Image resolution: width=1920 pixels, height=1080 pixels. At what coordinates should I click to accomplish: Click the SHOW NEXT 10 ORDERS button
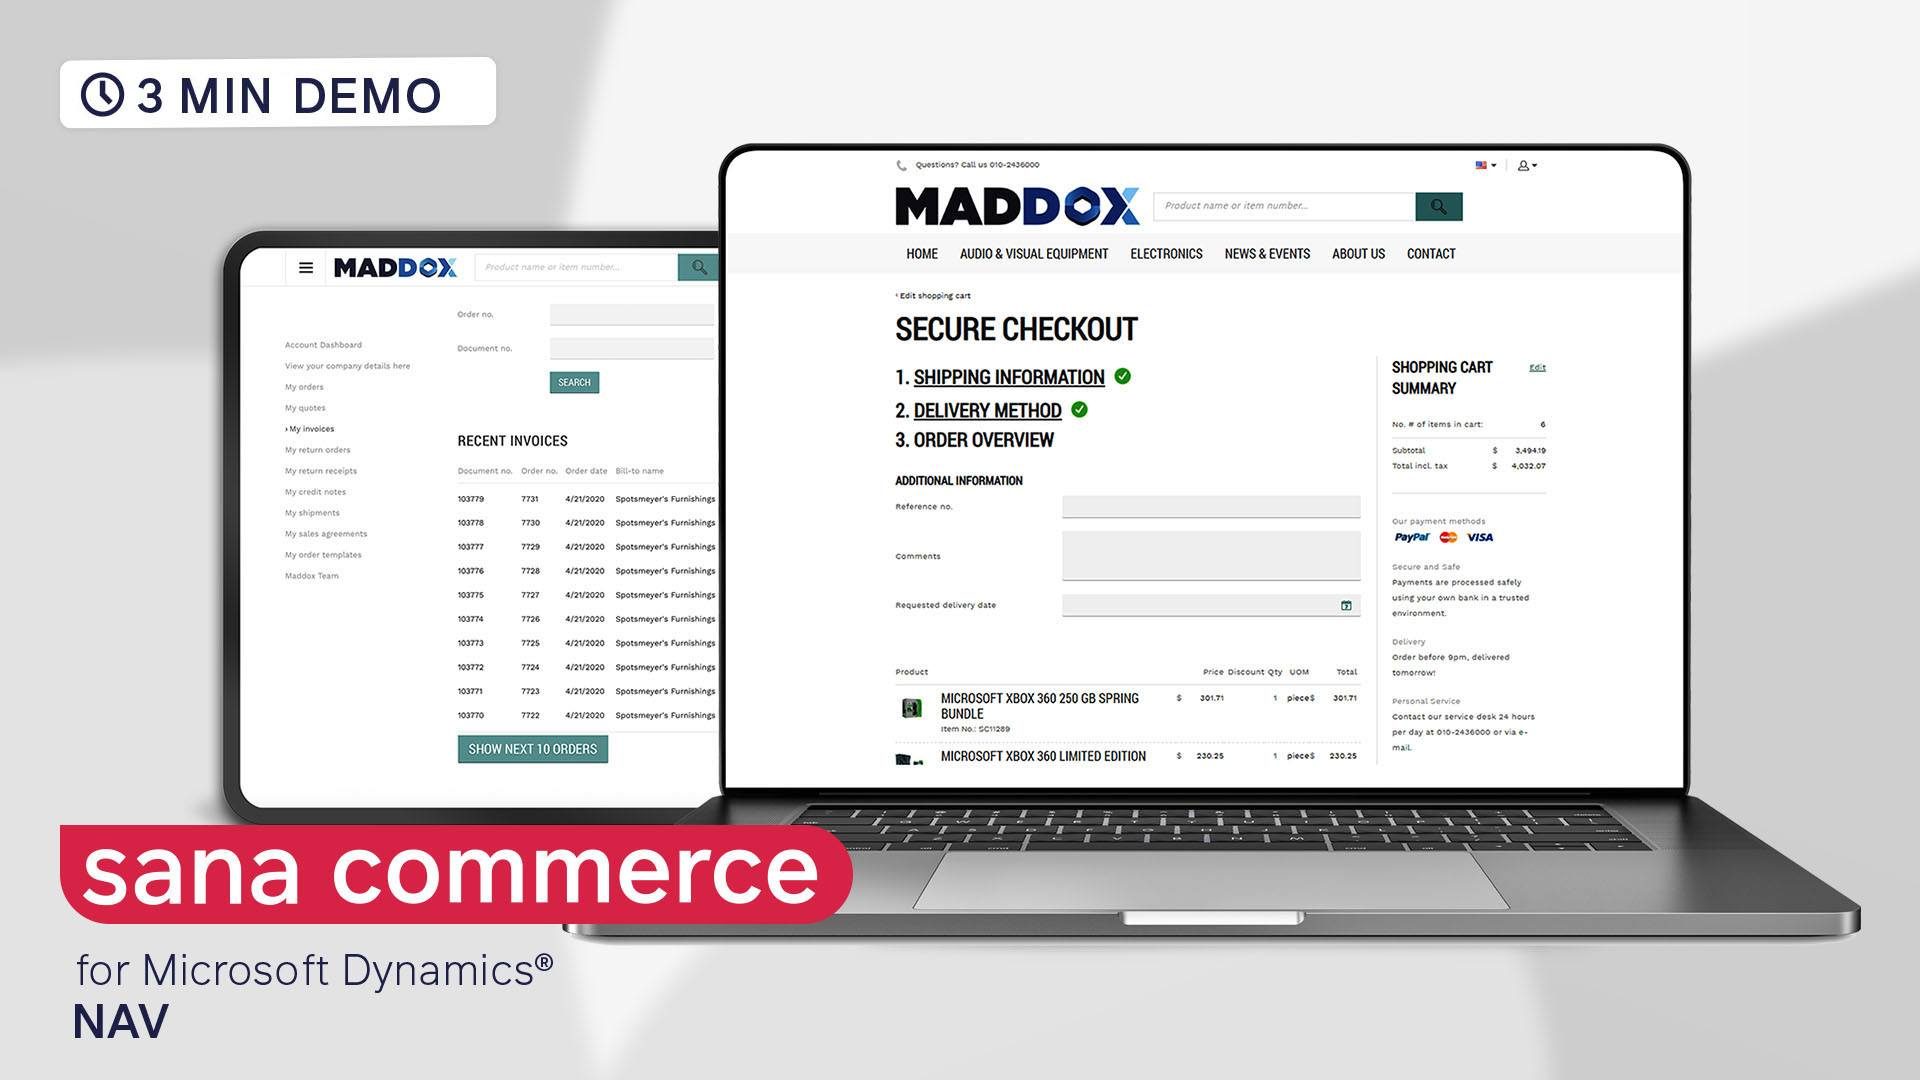point(530,748)
